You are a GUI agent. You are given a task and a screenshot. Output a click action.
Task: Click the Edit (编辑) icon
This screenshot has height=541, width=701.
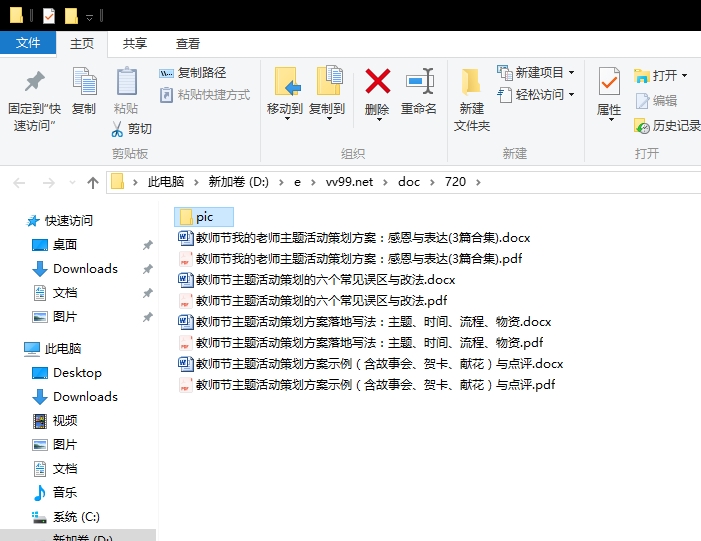(642, 101)
